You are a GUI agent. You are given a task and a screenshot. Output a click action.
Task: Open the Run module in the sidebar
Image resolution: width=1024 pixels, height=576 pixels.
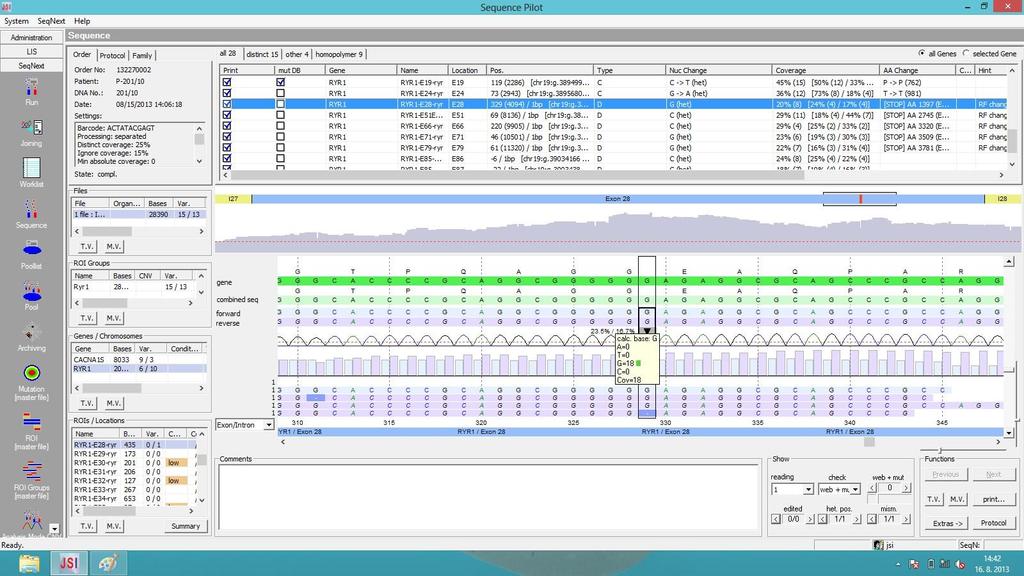click(31, 87)
